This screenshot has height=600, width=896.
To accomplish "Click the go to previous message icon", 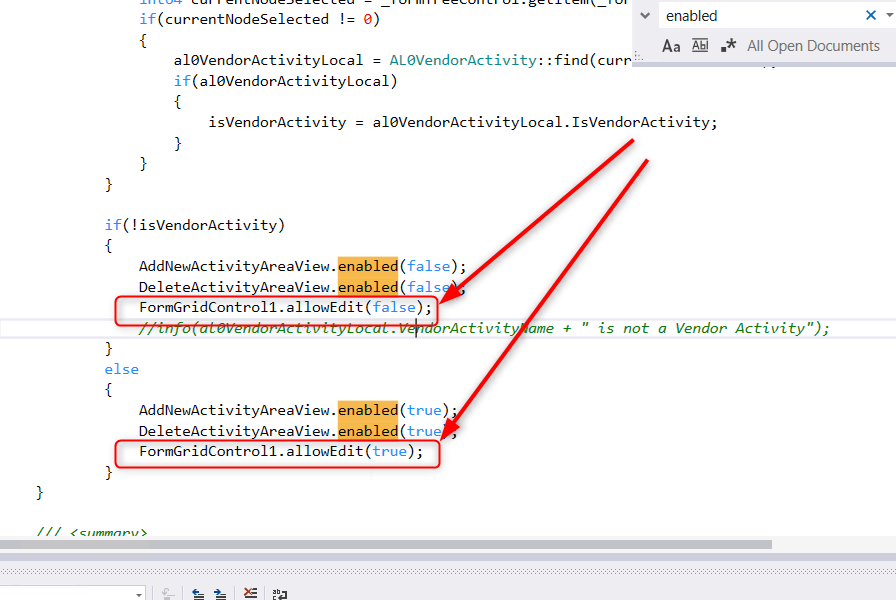I will [199, 593].
